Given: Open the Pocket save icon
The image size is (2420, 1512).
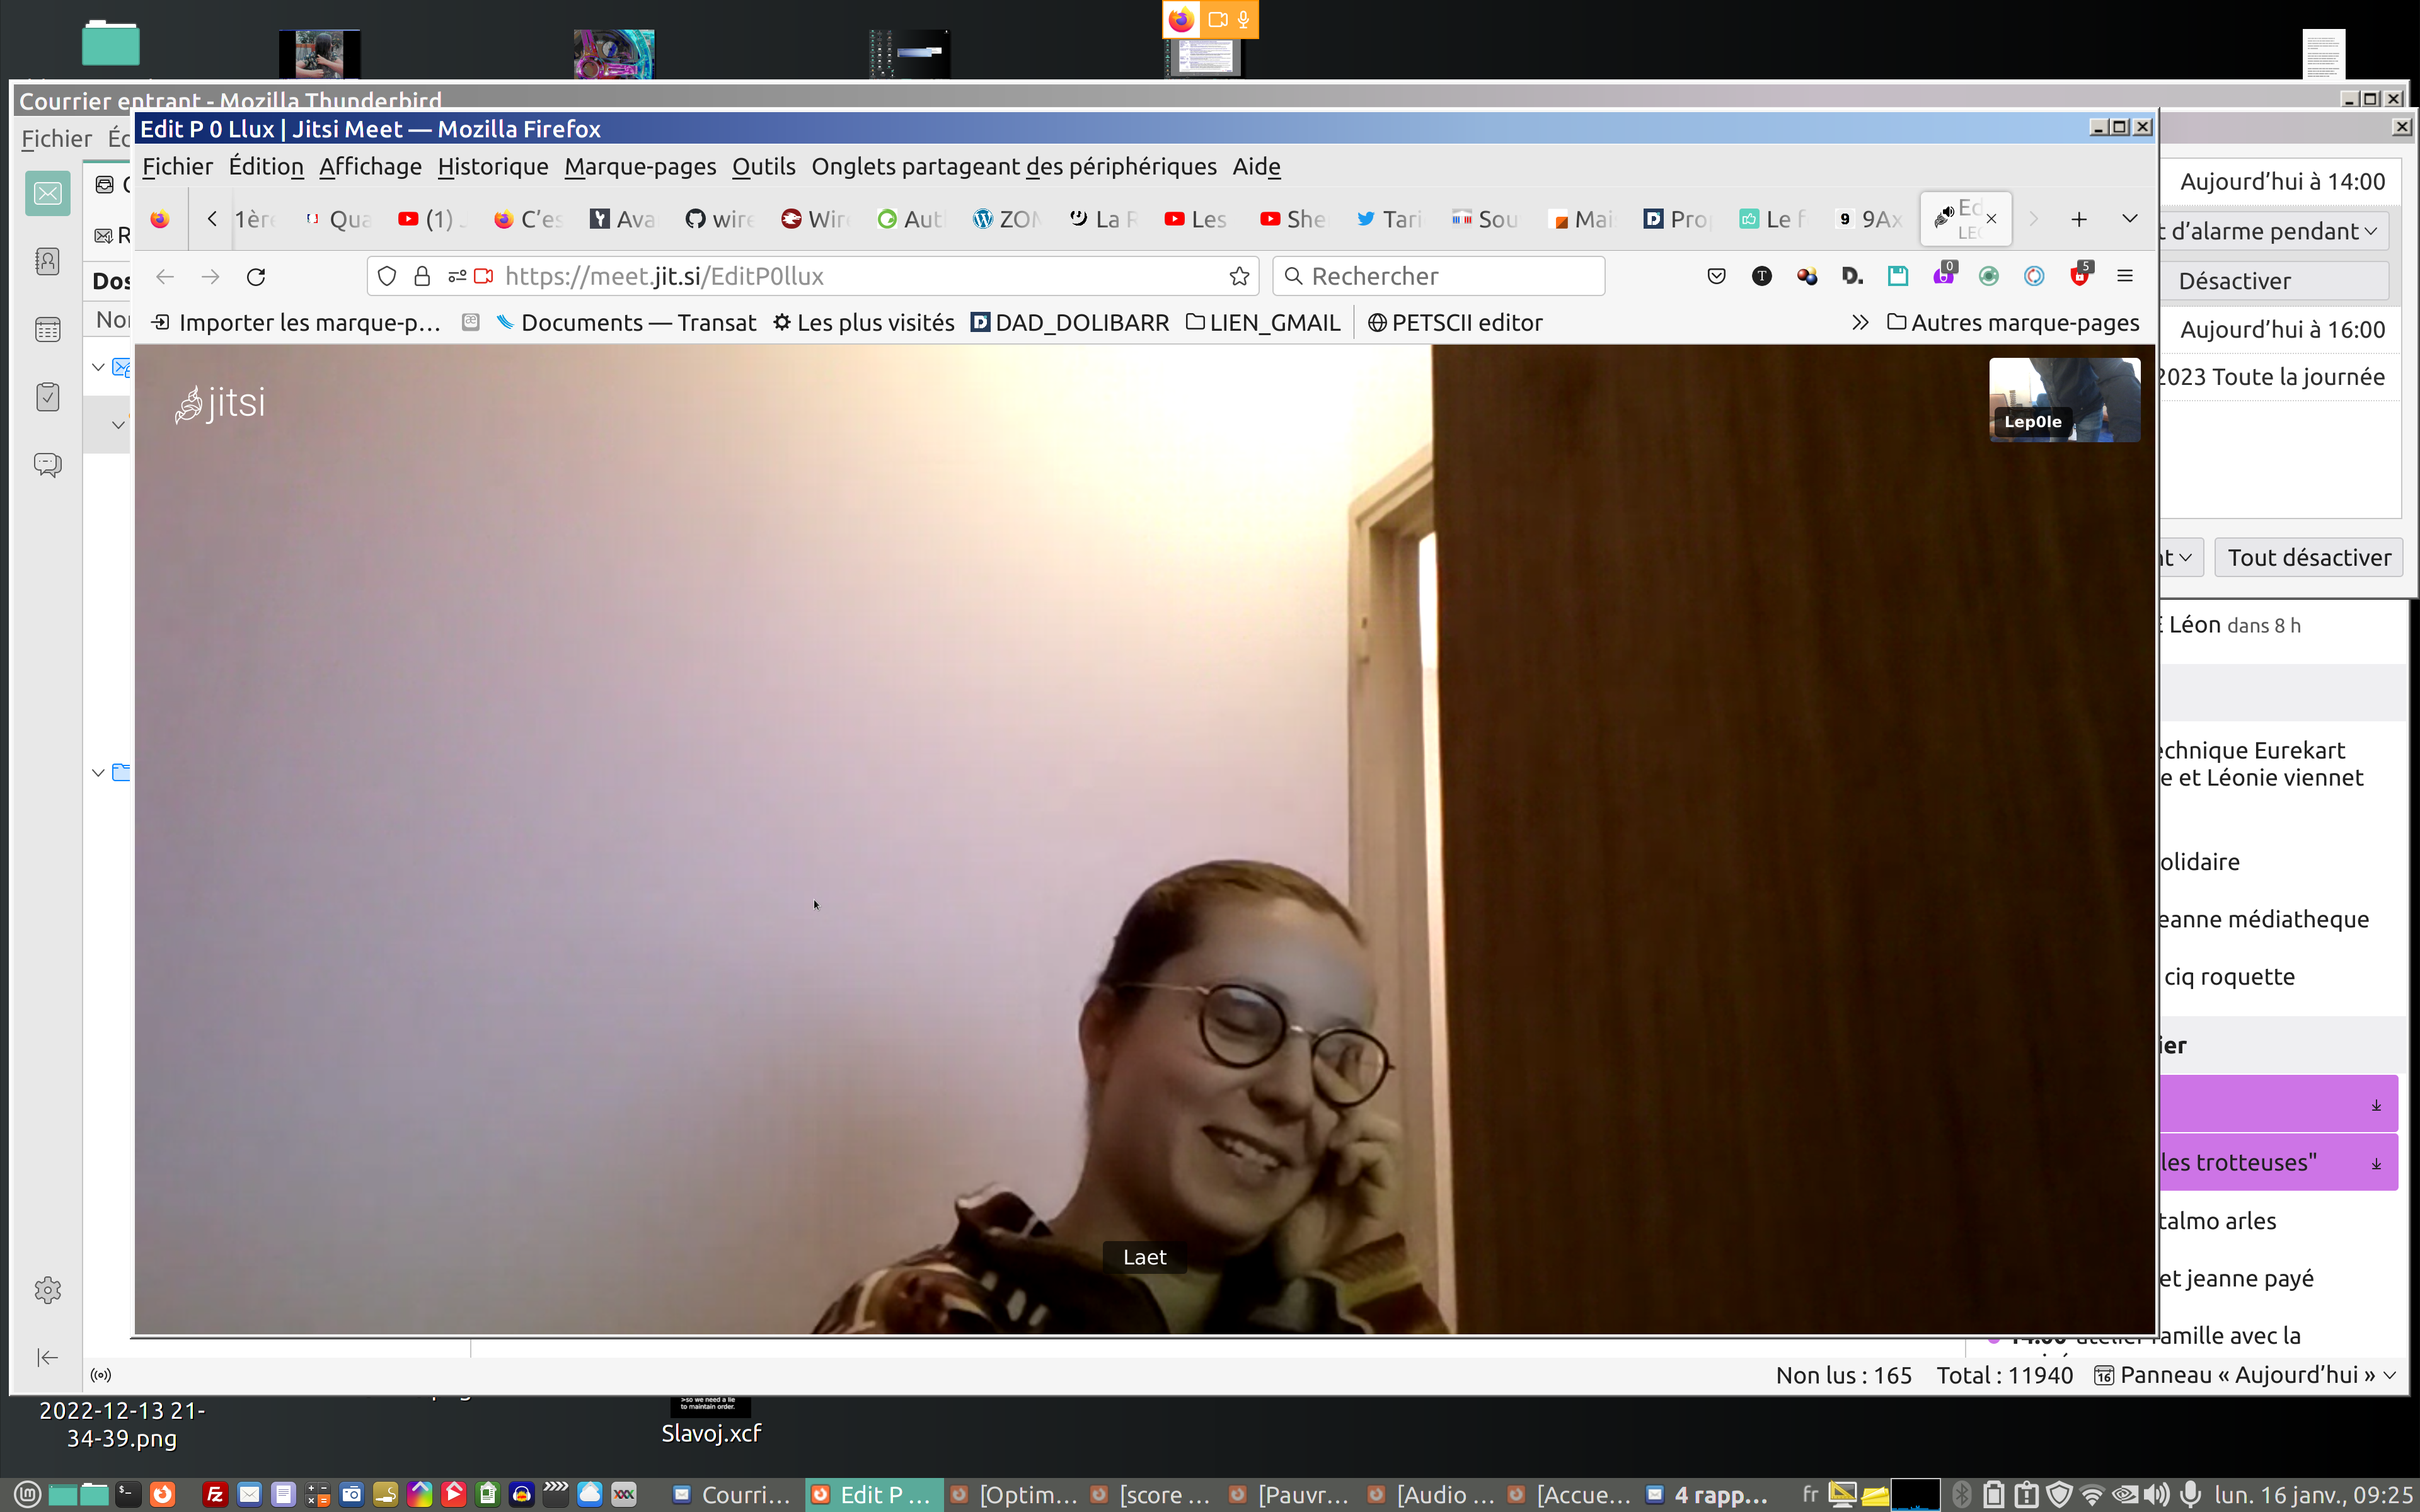Looking at the screenshot, I should (1716, 277).
